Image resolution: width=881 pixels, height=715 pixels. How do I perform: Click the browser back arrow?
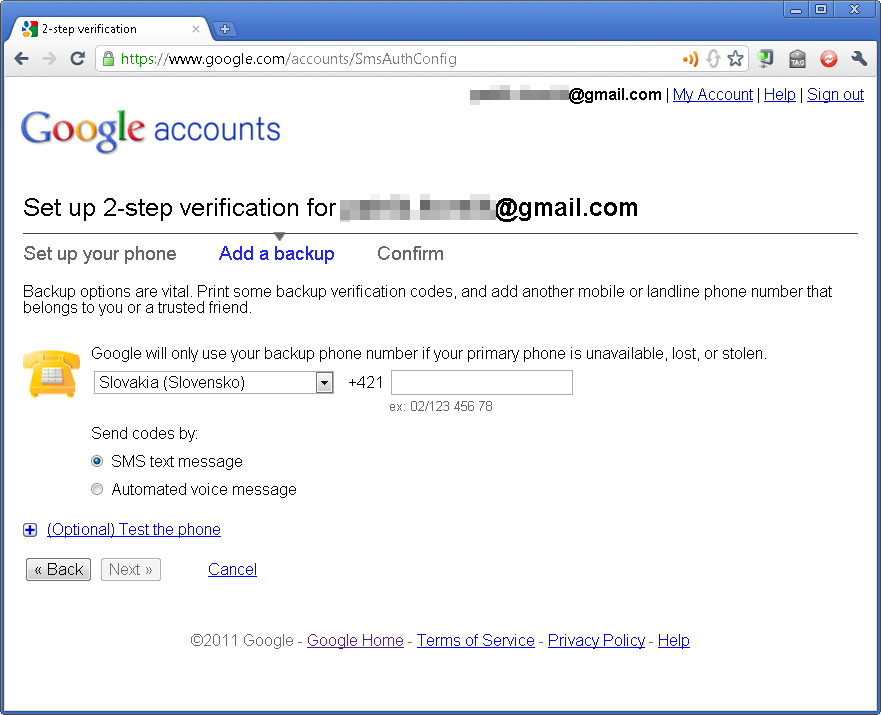coord(21,58)
